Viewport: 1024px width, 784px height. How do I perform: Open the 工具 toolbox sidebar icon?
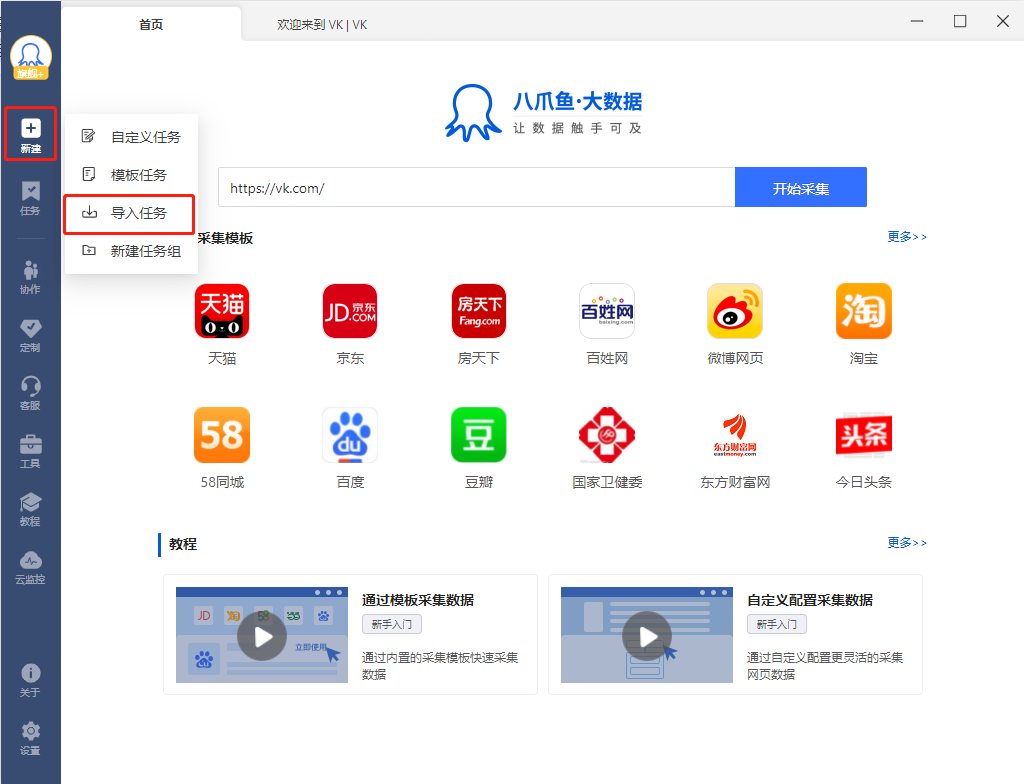[31, 451]
